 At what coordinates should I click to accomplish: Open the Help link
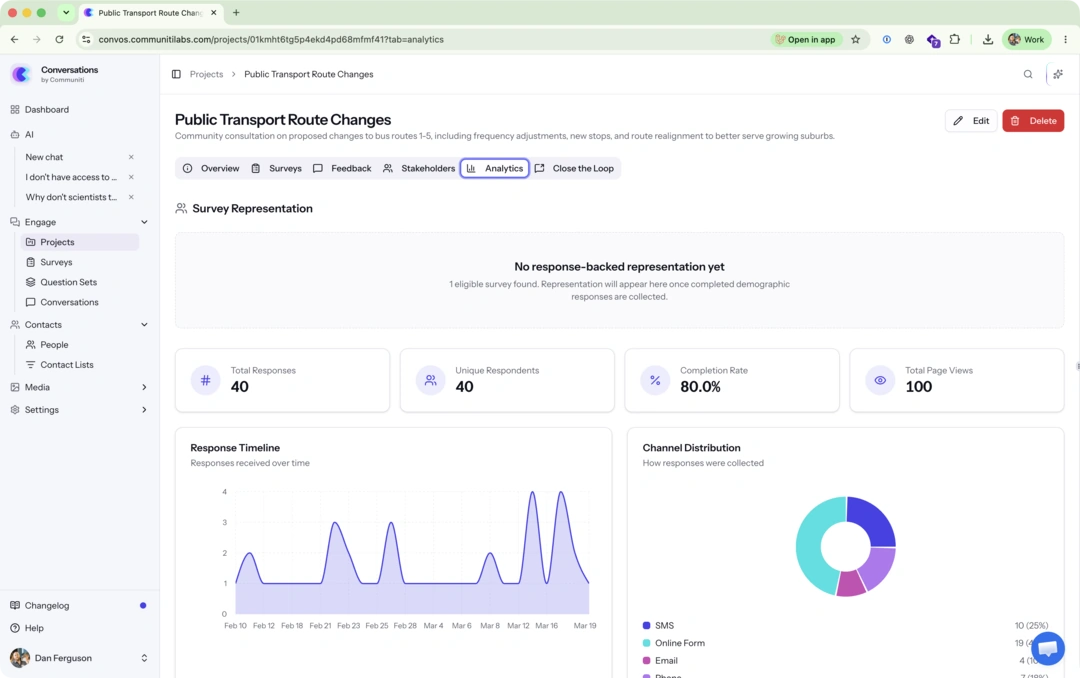[34, 628]
